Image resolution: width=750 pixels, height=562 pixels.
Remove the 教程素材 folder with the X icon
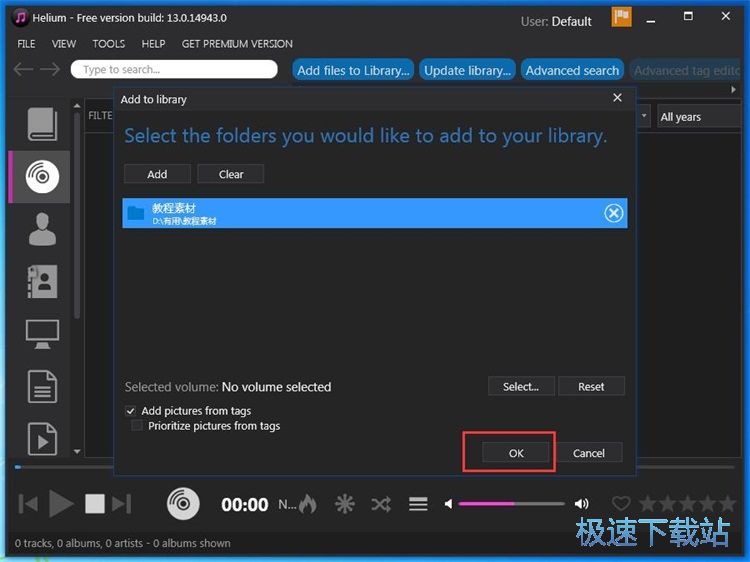point(613,213)
